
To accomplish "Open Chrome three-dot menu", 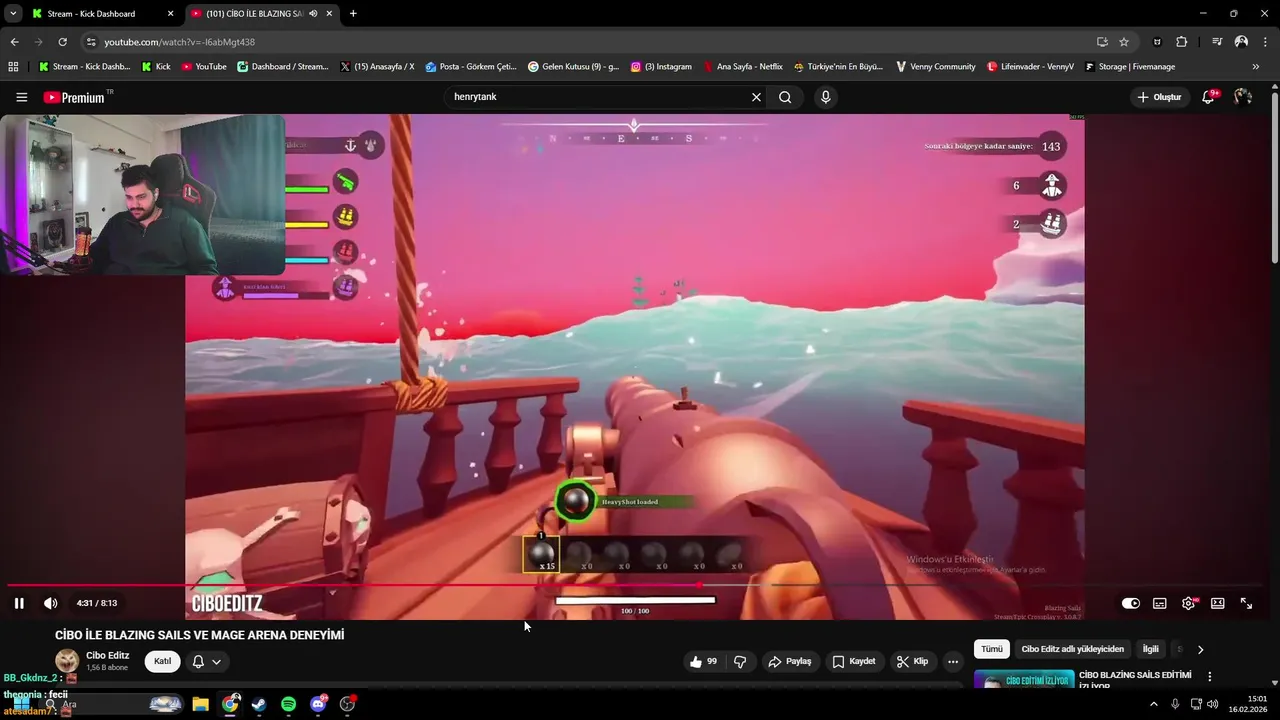I will click(x=1266, y=42).
